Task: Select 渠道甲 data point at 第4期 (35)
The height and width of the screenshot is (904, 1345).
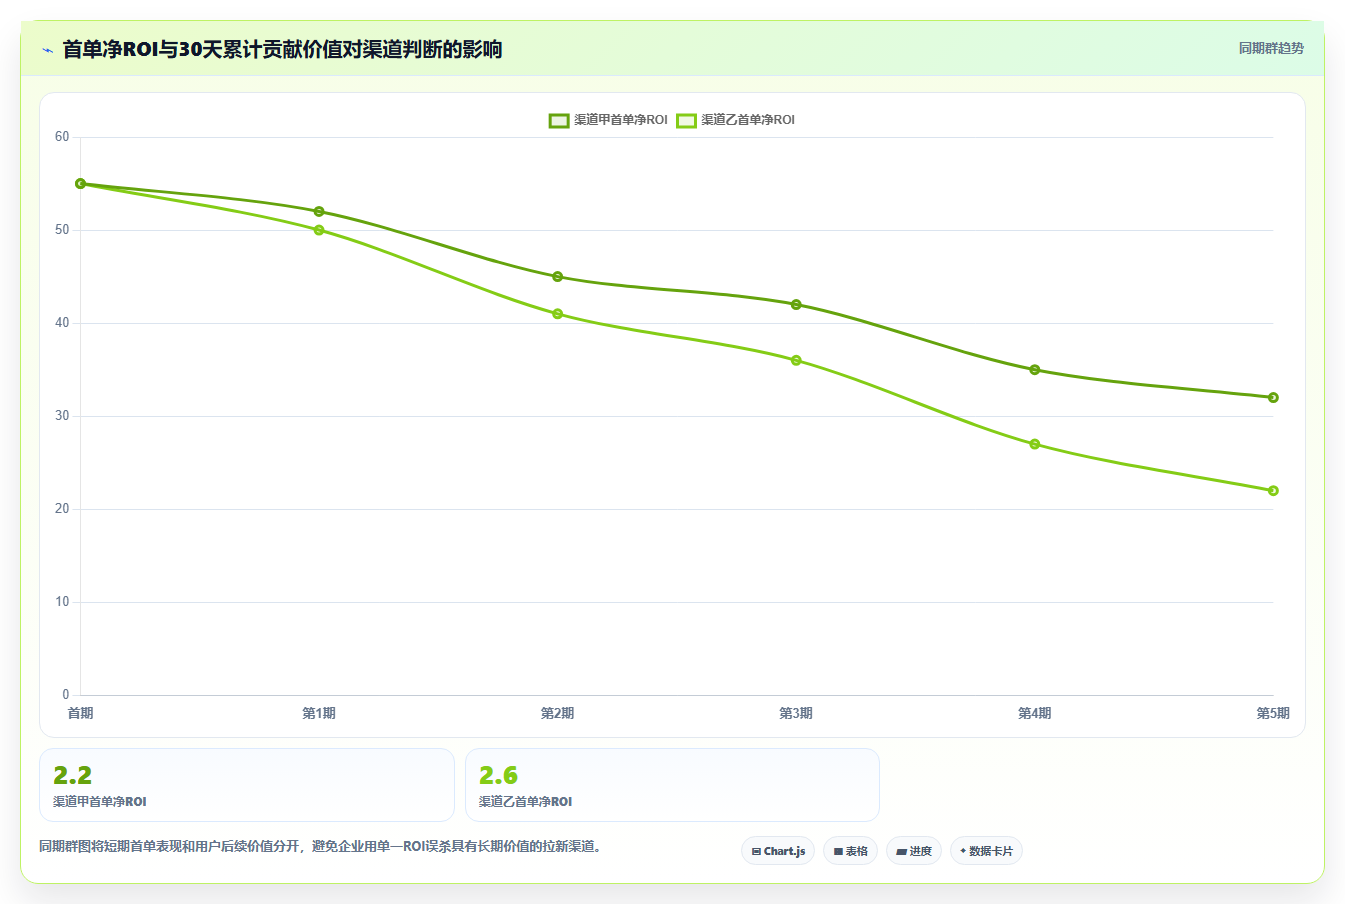Action: pos(1035,370)
